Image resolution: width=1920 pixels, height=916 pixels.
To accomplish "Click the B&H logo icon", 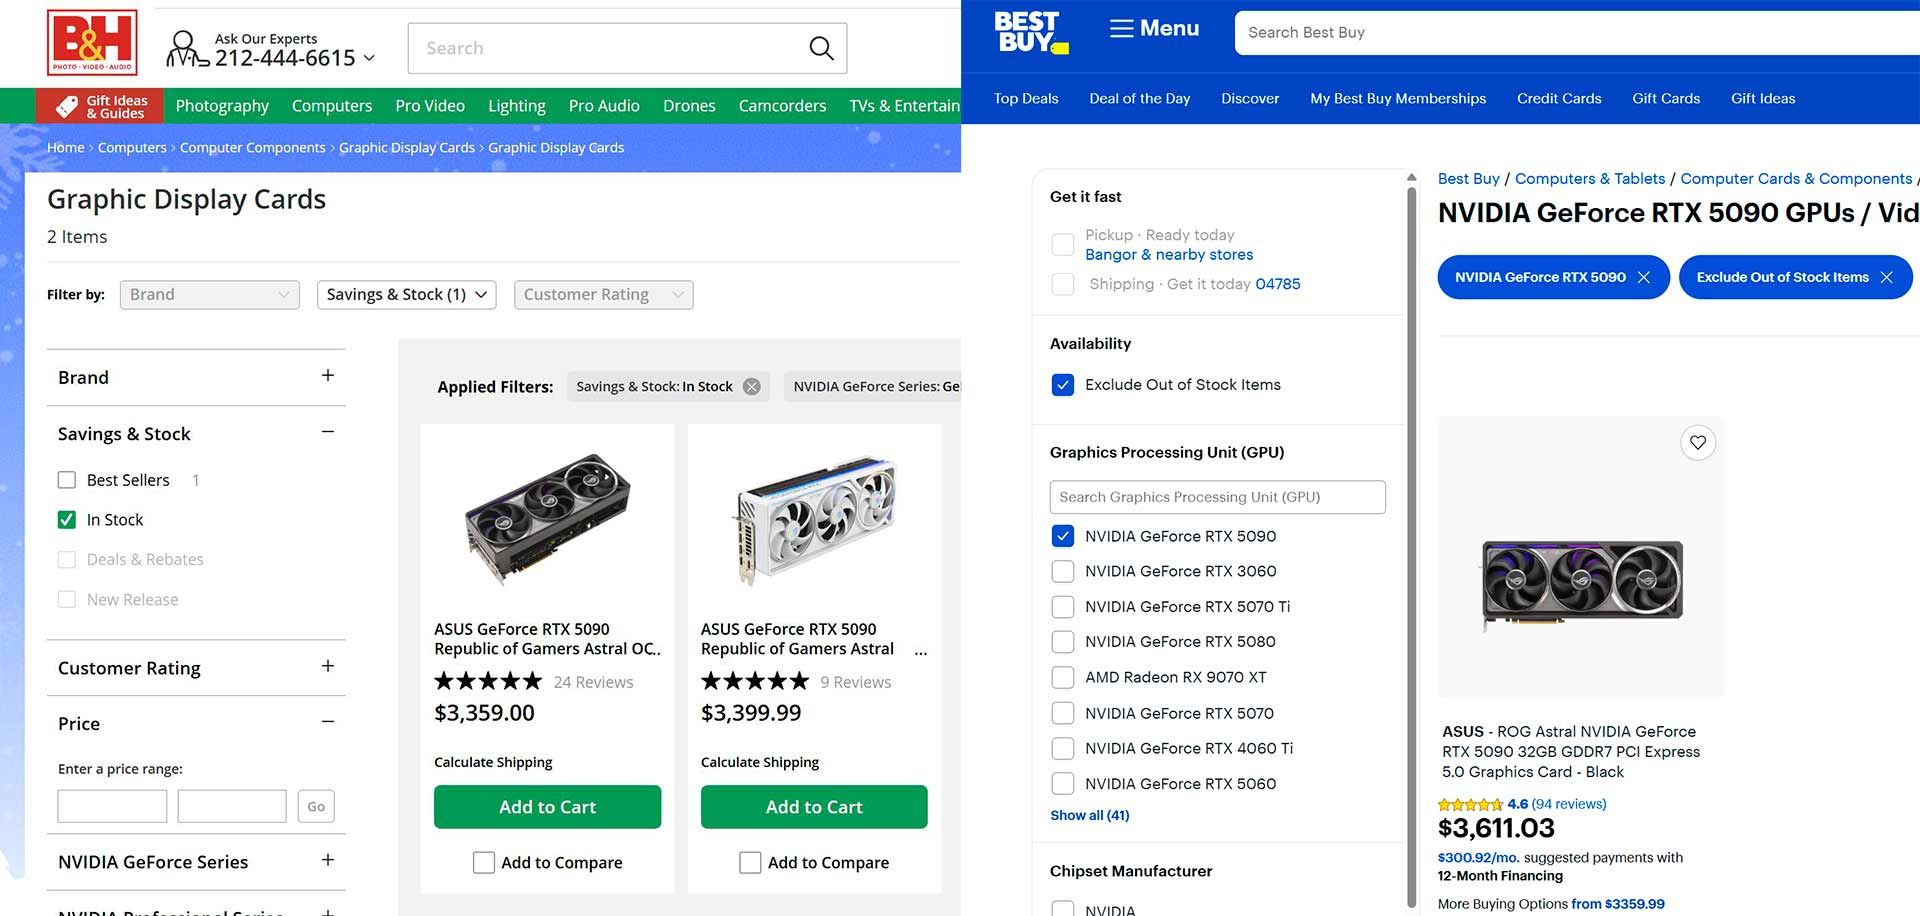I will (x=92, y=43).
